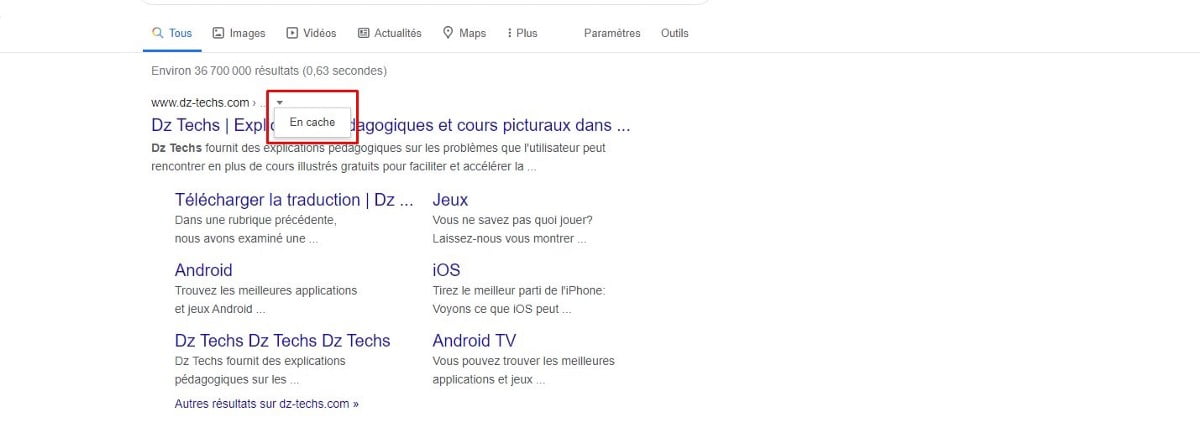Screen dimensions: 1200x427
Task: Open the Télécharger la traduction sitelink
Action: 293,200
